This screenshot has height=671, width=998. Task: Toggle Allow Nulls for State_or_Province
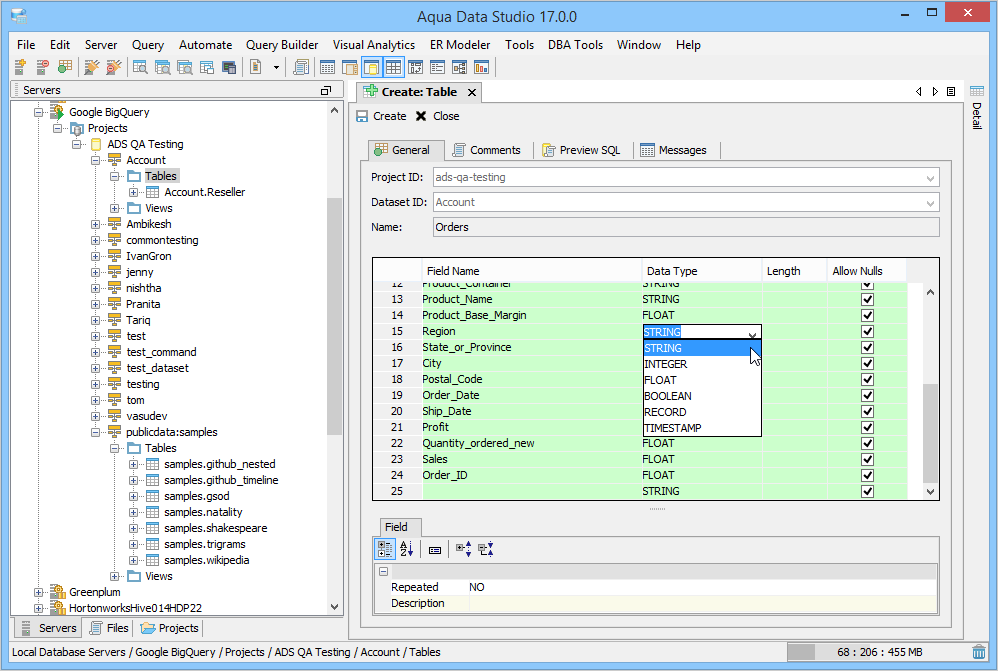pyautogui.click(x=867, y=347)
